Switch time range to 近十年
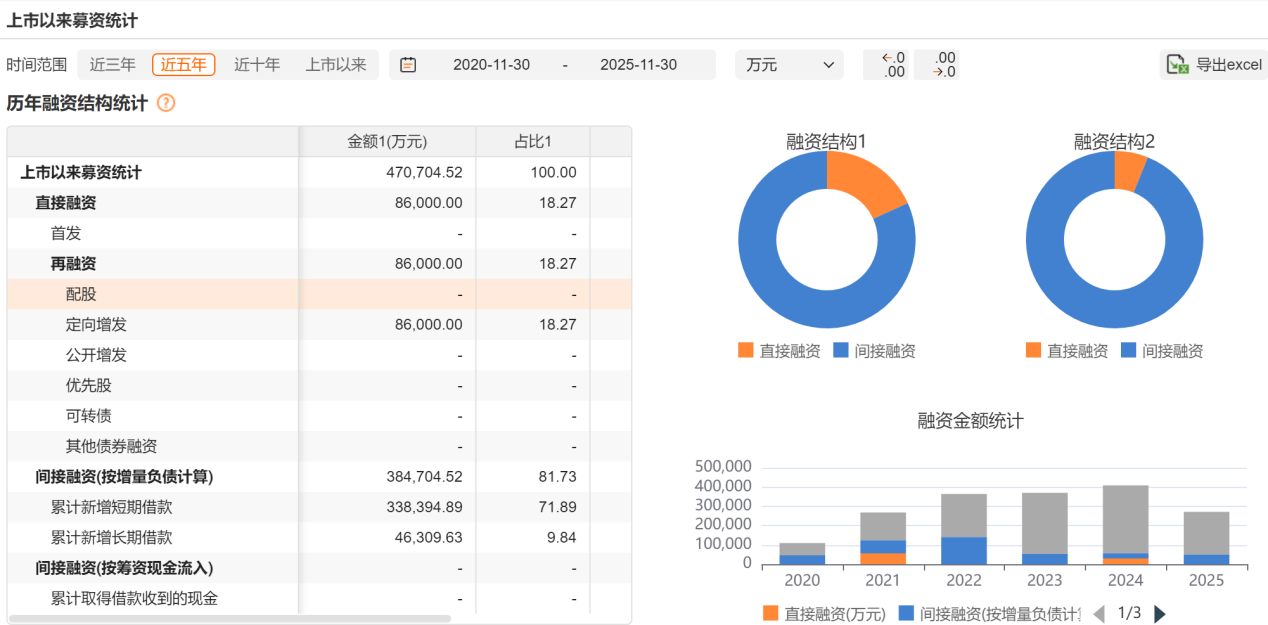Screen dimensions: 1268x625 click(x=257, y=65)
